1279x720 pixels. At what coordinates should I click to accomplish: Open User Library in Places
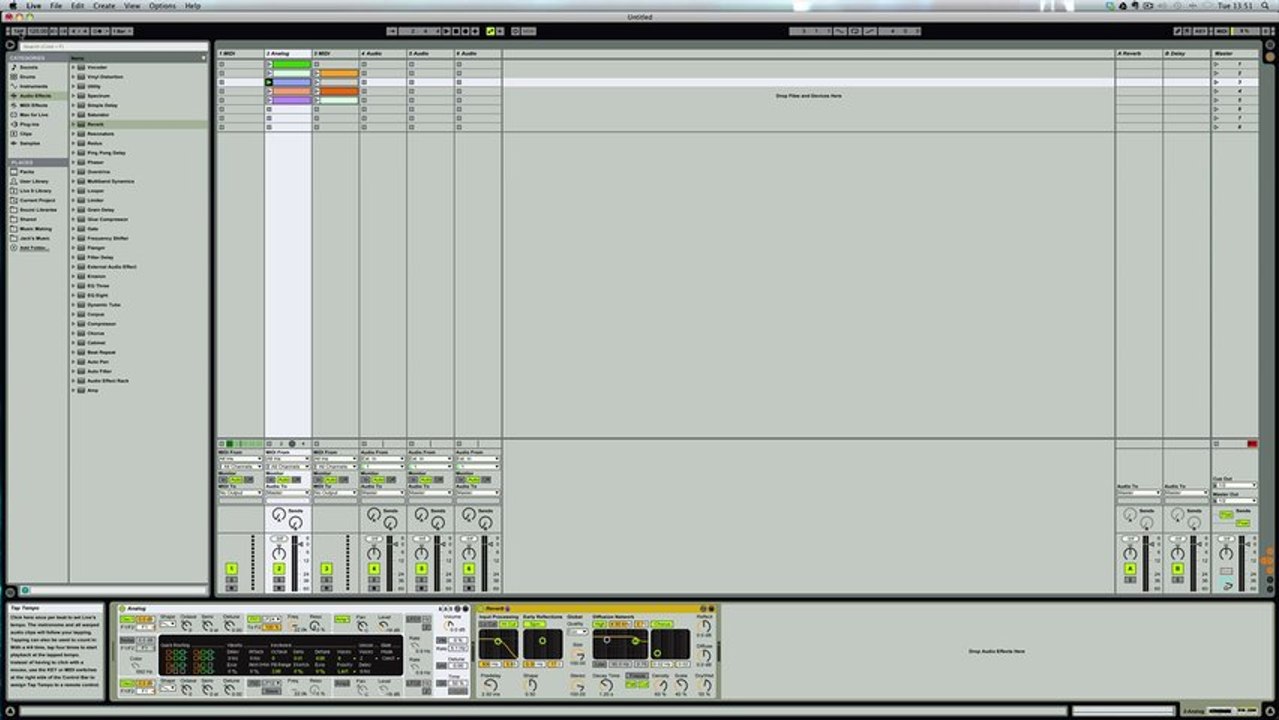(x=33, y=181)
